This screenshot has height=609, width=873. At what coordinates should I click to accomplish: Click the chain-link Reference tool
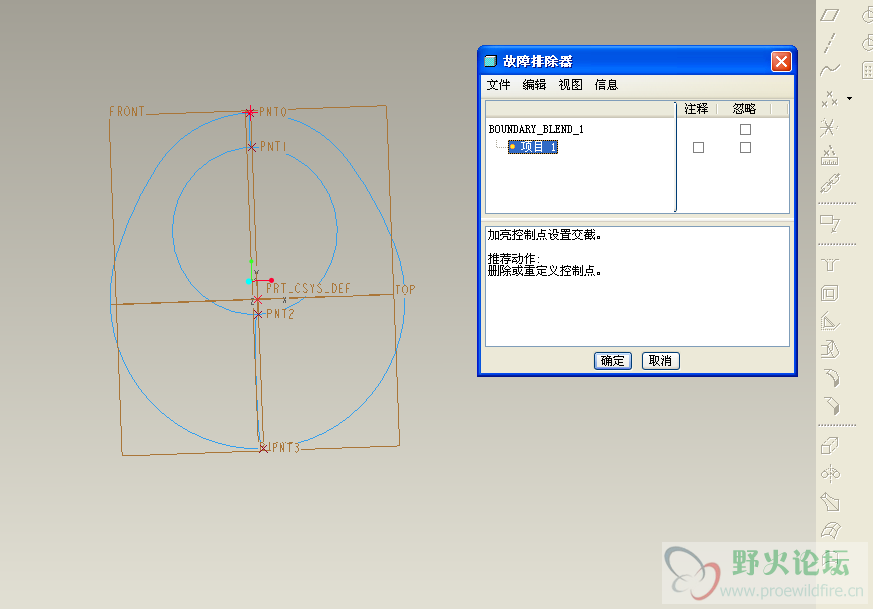(x=830, y=183)
